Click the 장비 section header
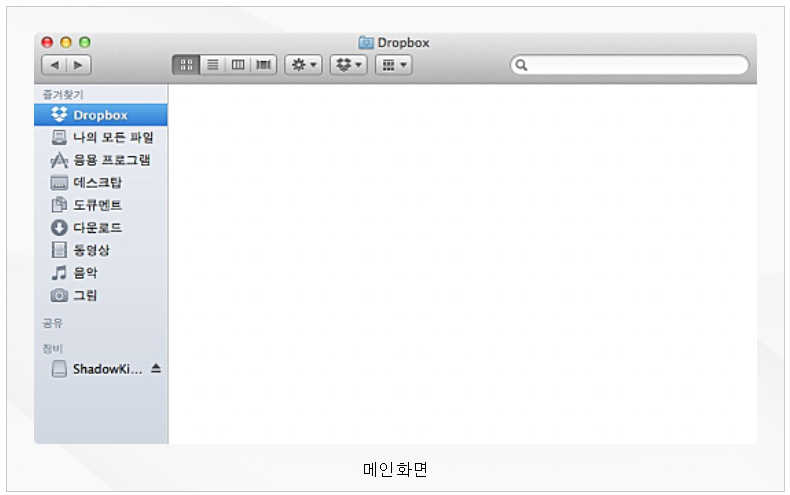This screenshot has width=790, height=495. click(52, 348)
